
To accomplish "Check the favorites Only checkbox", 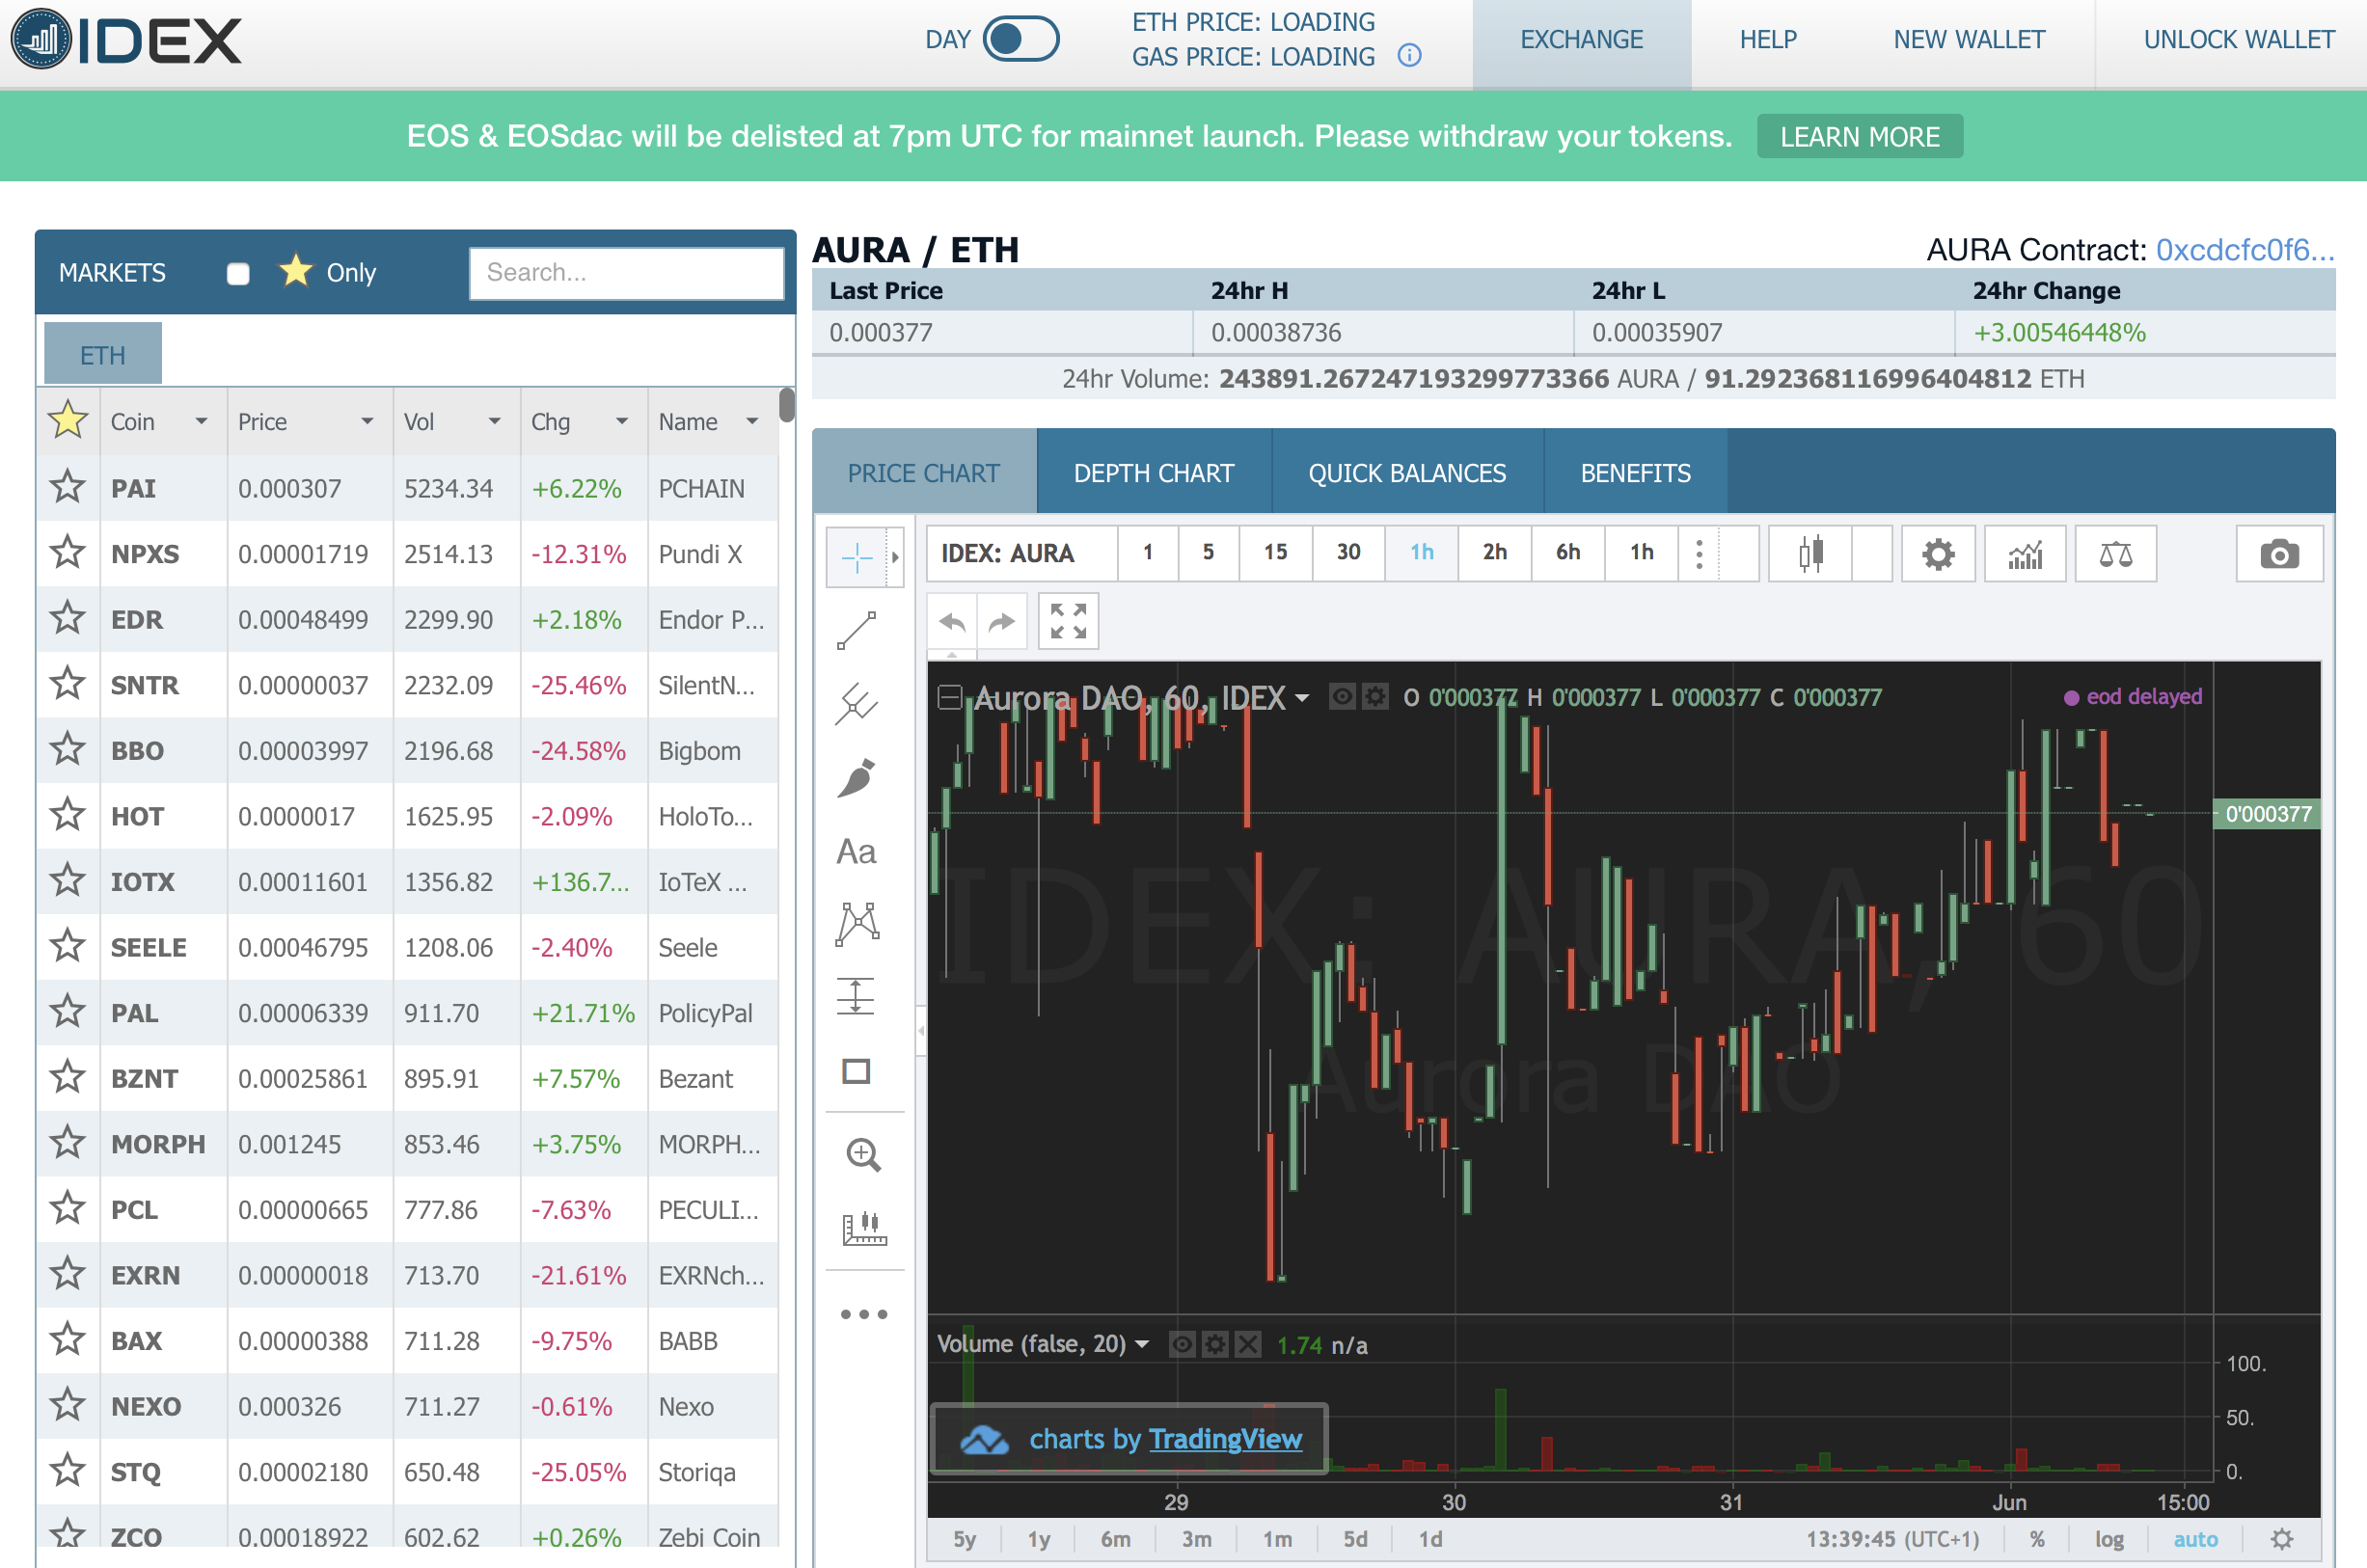I will (238, 273).
